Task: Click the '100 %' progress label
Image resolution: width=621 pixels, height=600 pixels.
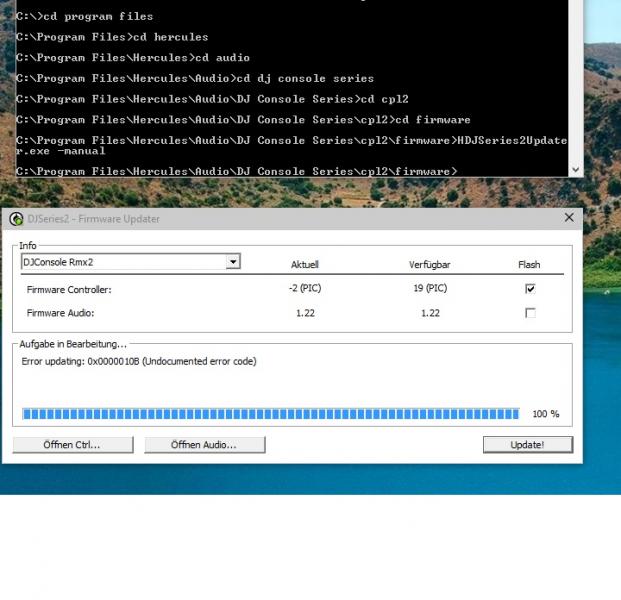Action: pos(546,414)
